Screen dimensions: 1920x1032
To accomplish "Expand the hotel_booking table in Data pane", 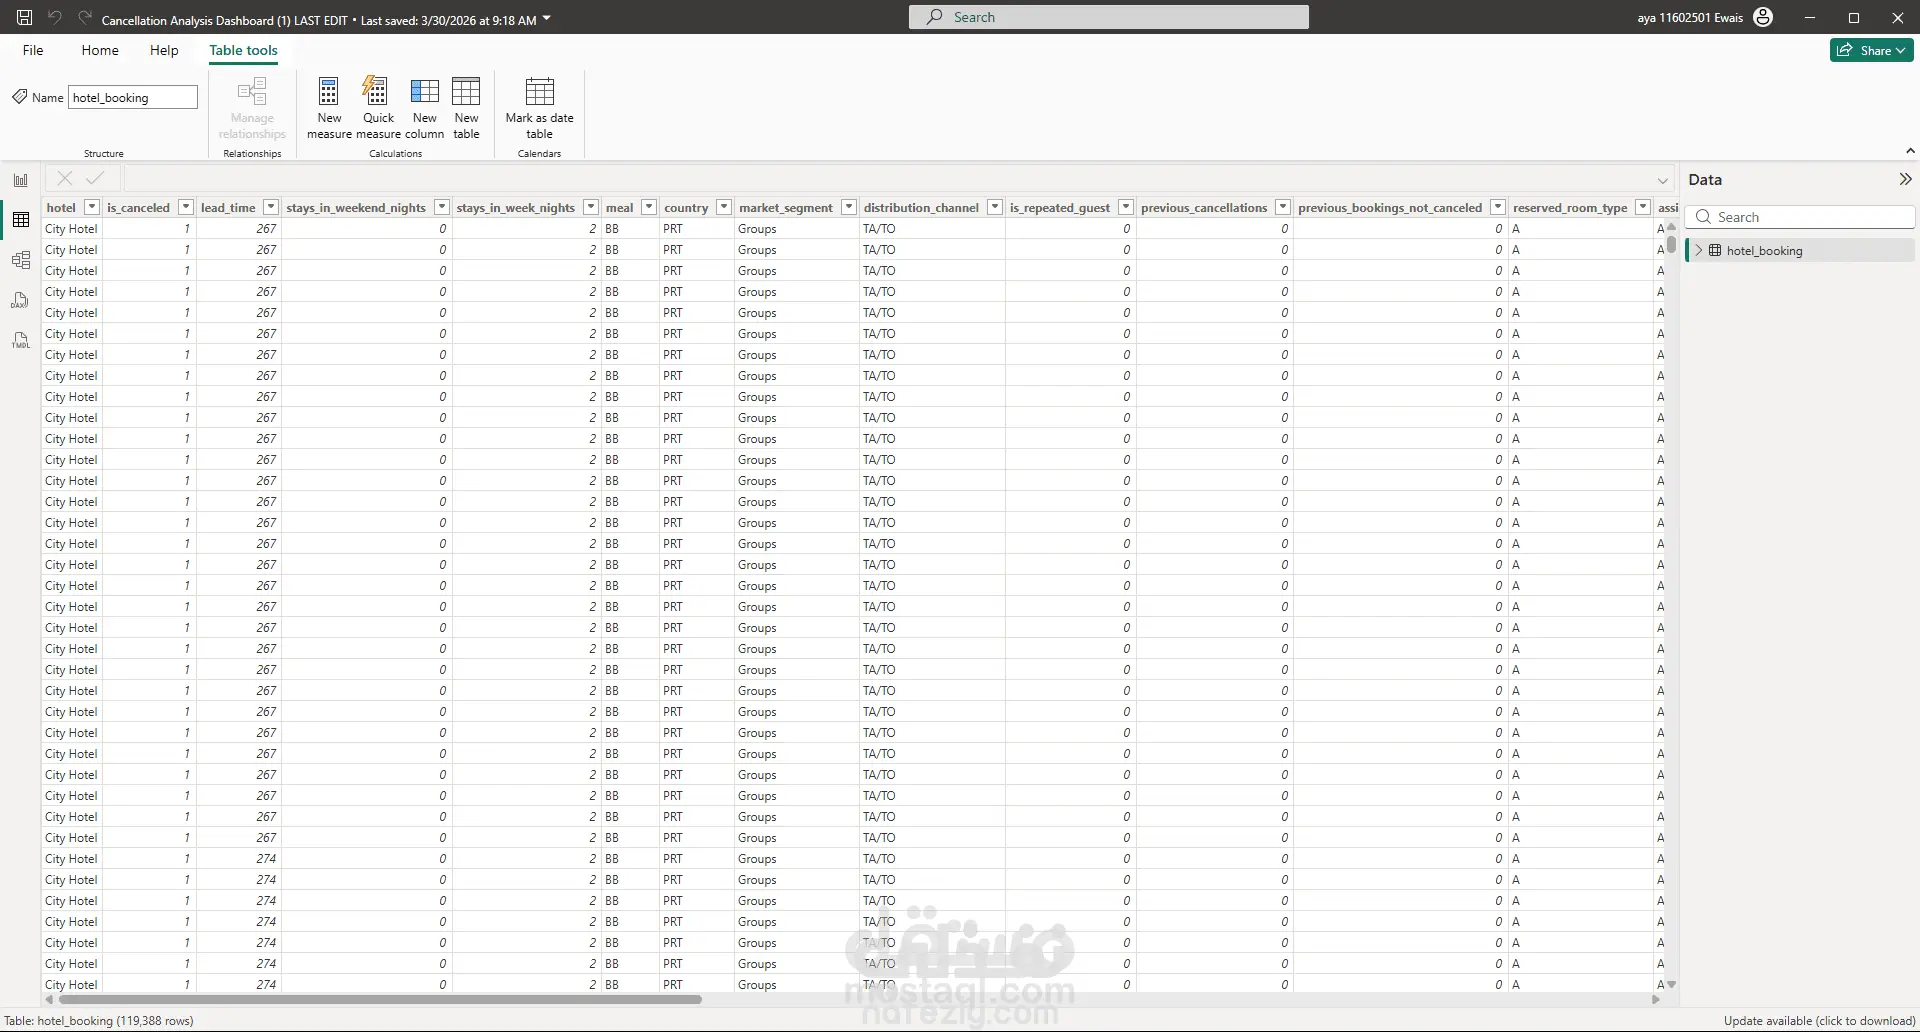I will [1698, 250].
